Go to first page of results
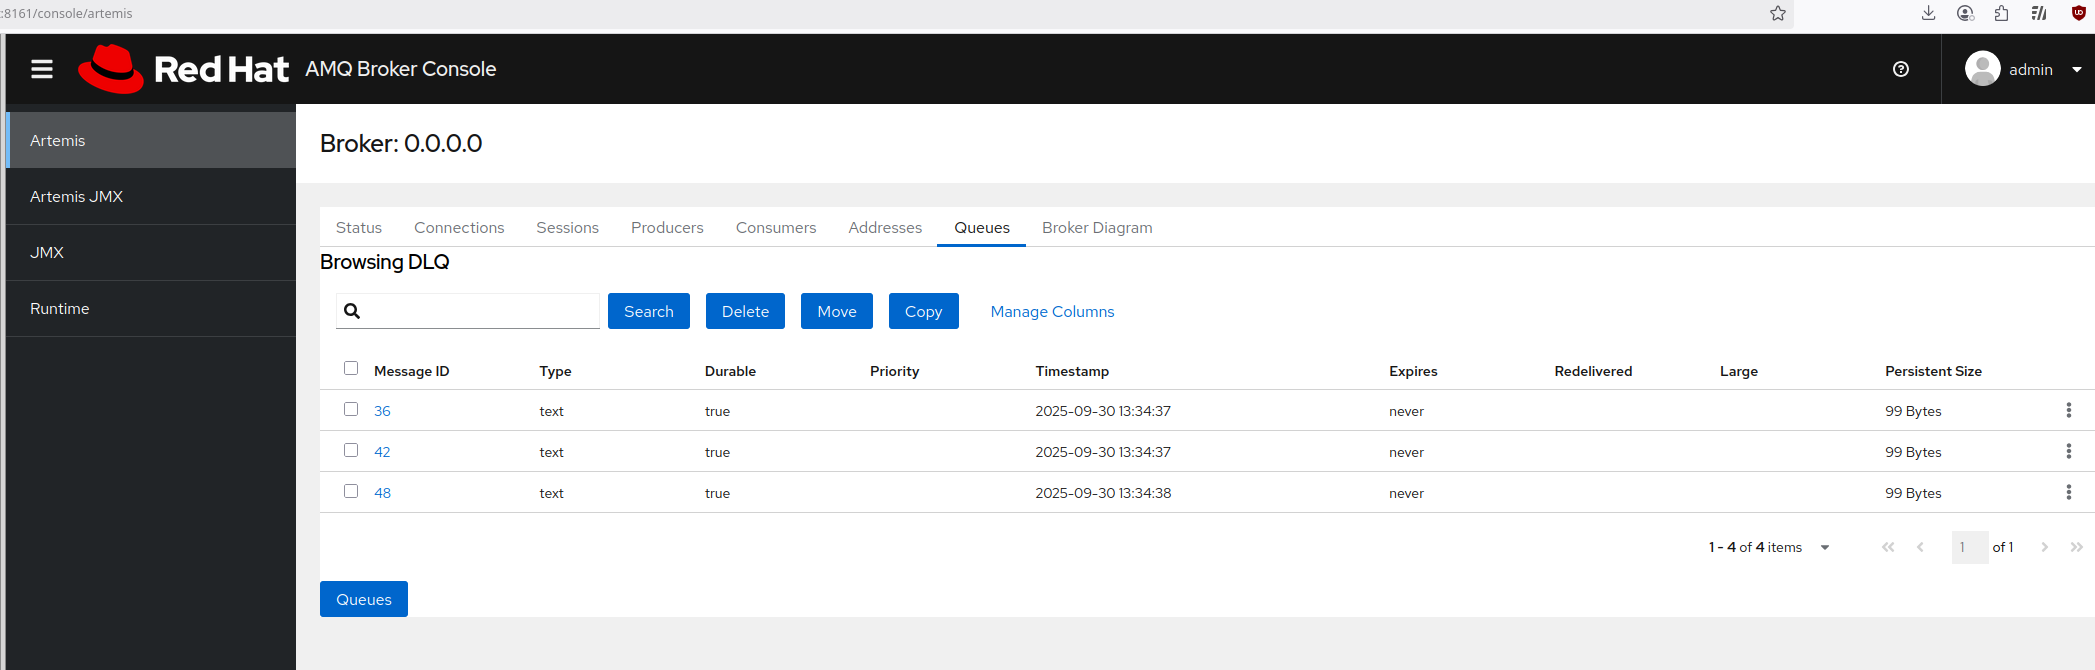Image resolution: width=2095 pixels, height=670 pixels. [1888, 547]
